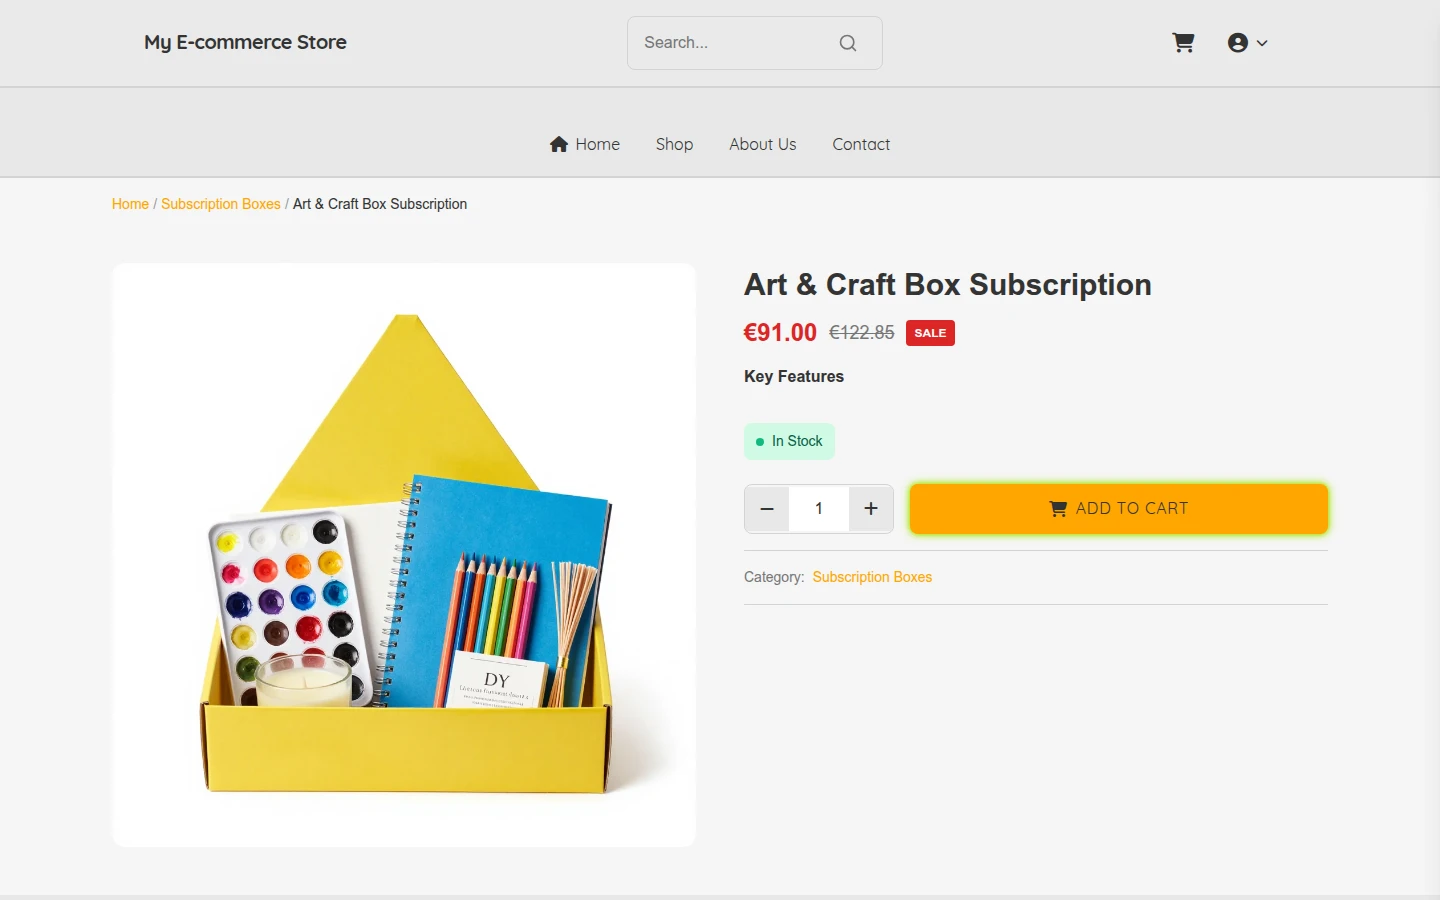This screenshot has height=900, width=1440.
Task: Open the Art & Craft box product image
Action: point(404,555)
